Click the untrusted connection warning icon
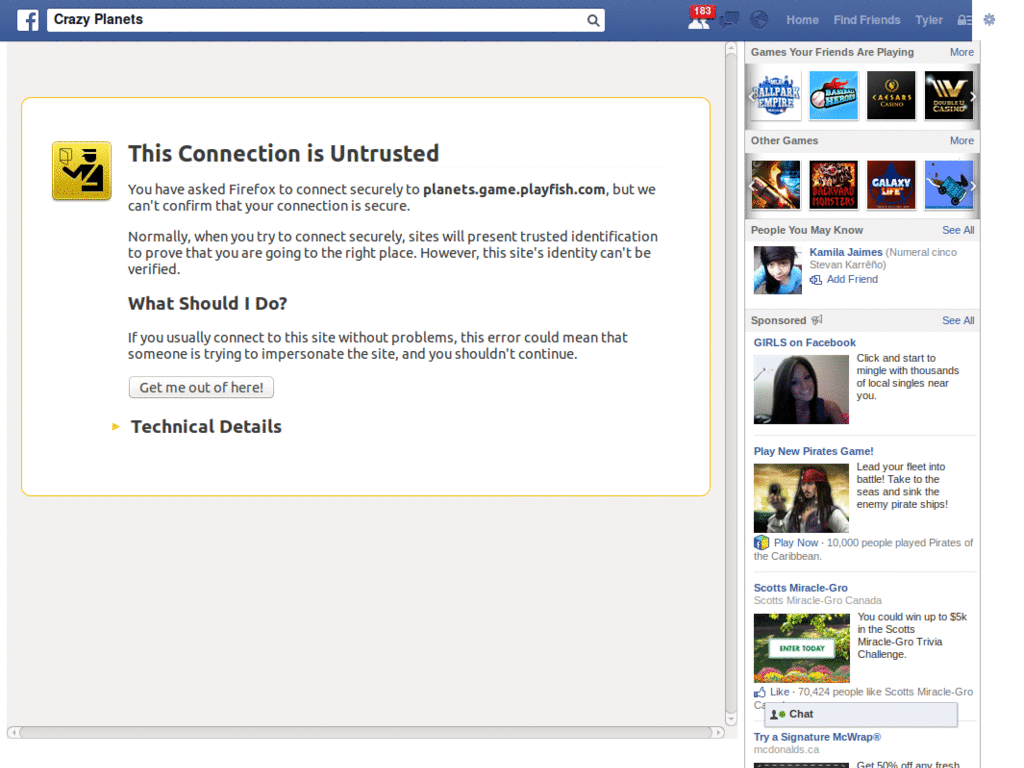 [x=82, y=170]
